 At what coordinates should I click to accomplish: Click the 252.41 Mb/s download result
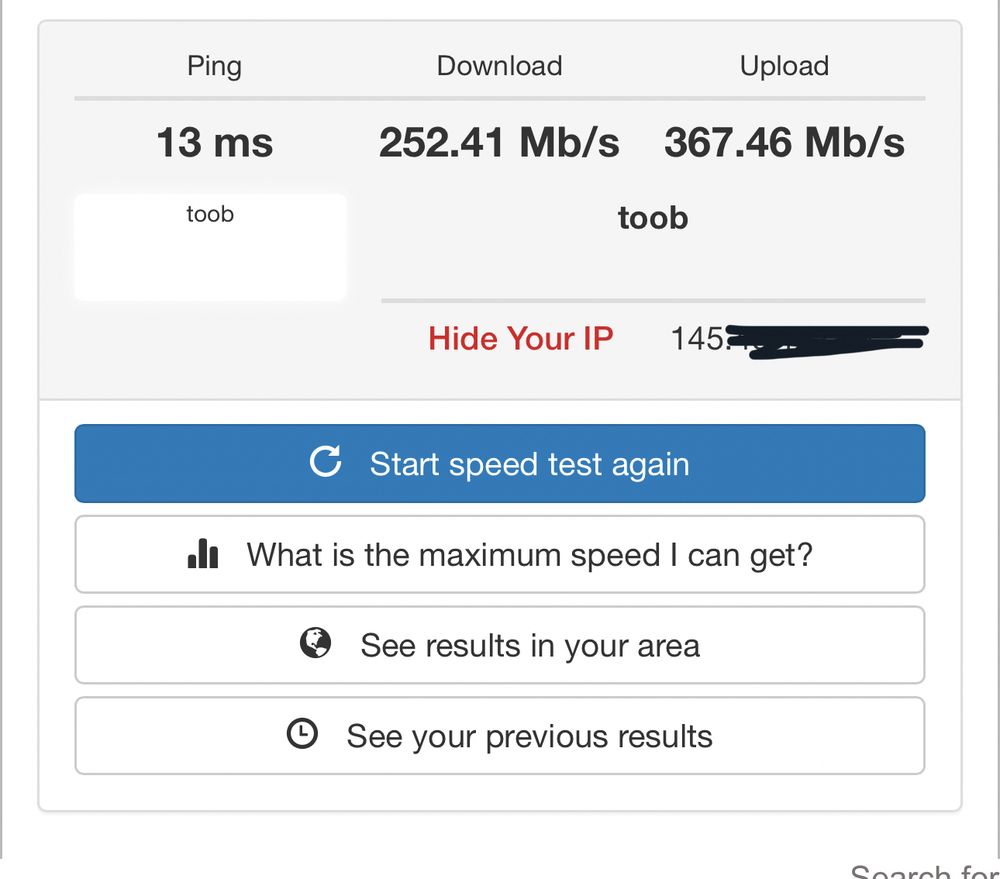(499, 143)
